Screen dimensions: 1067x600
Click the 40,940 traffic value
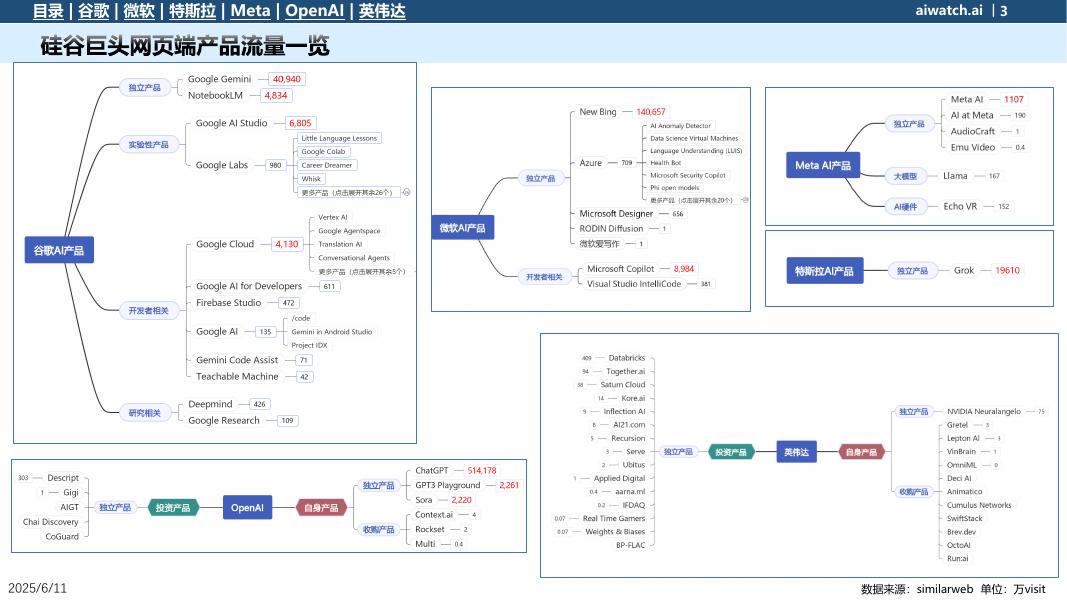[286, 79]
